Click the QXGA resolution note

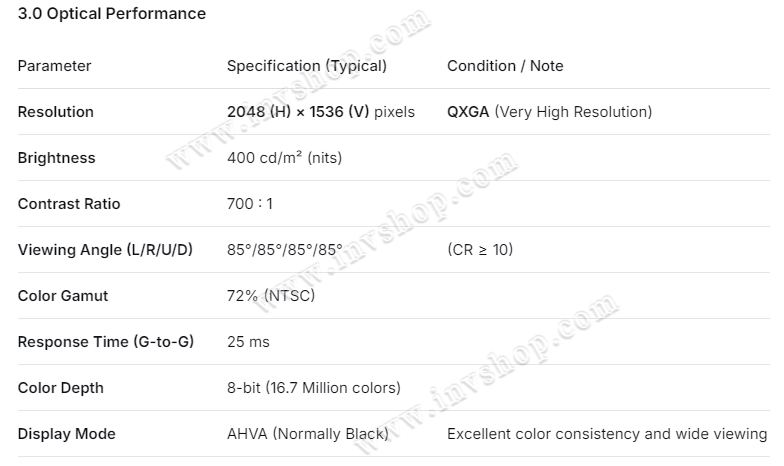(549, 112)
